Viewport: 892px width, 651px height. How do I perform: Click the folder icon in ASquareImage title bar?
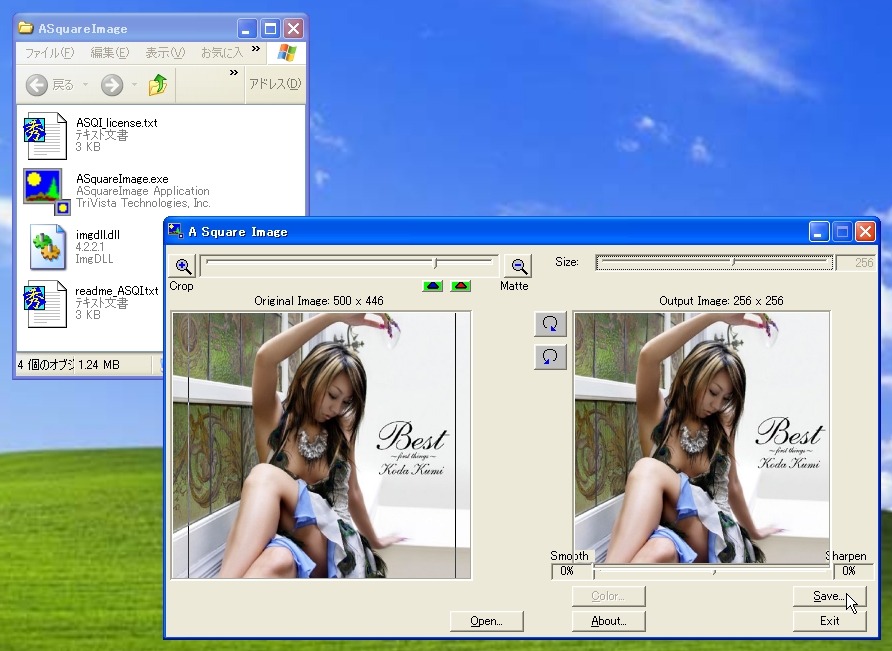(x=26, y=28)
